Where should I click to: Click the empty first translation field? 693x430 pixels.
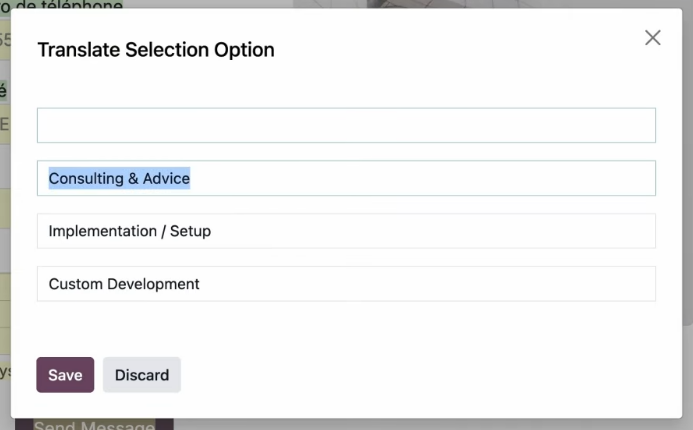tap(346, 126)
